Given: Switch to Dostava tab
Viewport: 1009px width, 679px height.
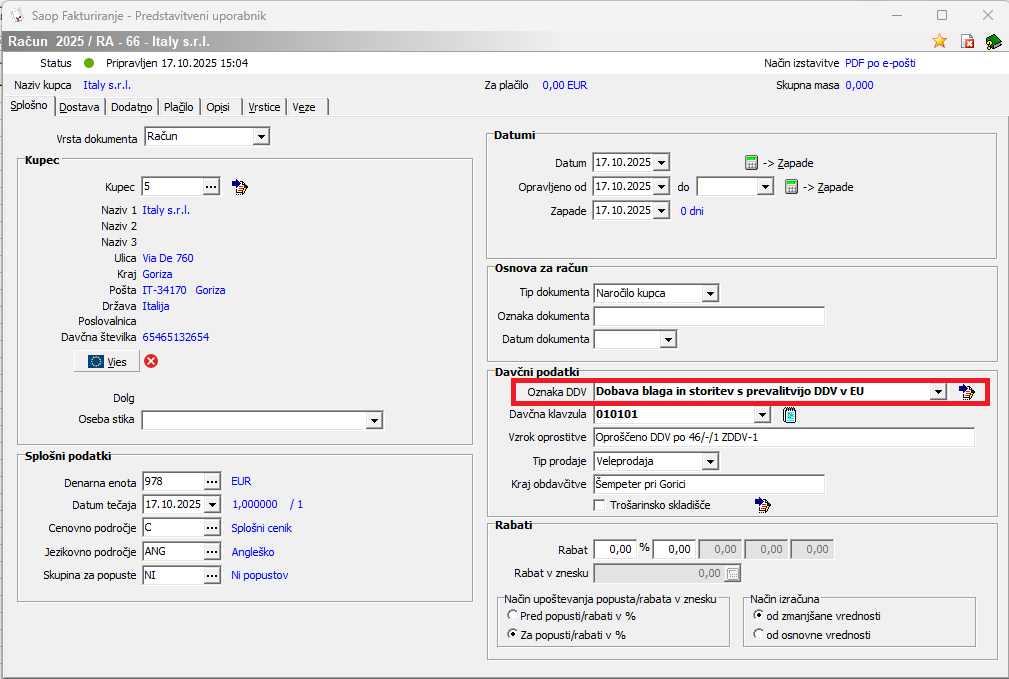Looking at the screenshot, I should [79, 107].
